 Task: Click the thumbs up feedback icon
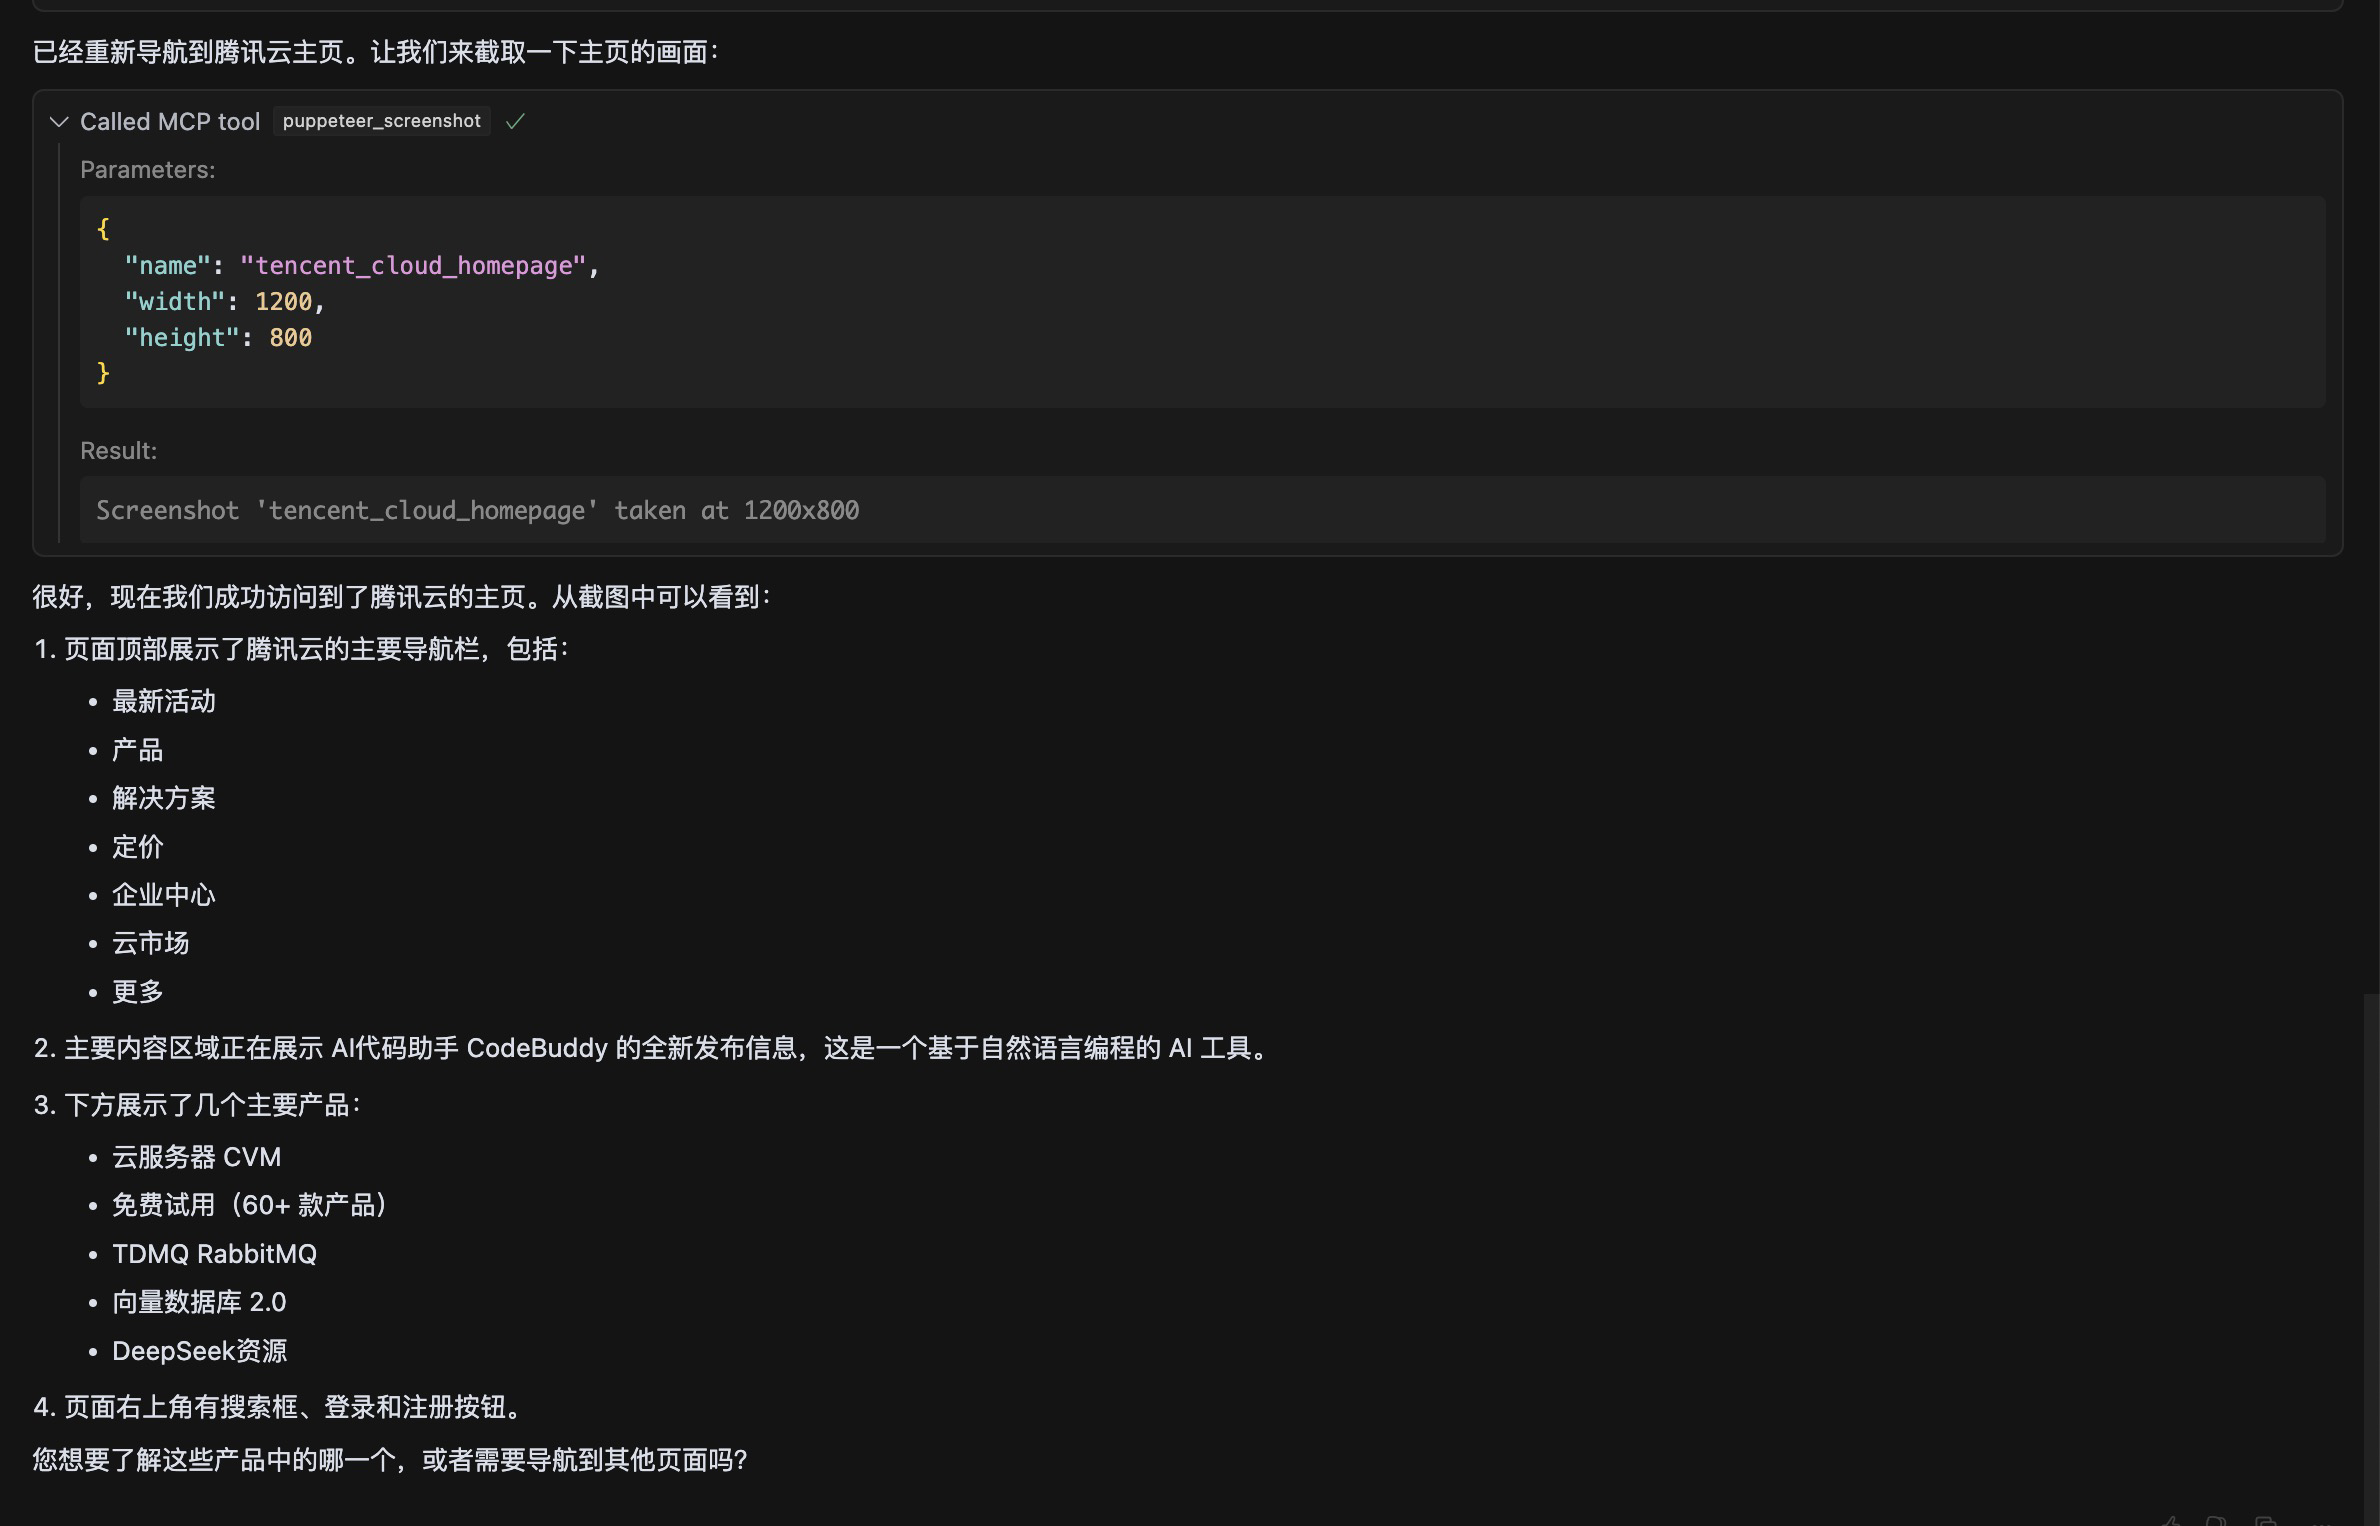2171,1521
